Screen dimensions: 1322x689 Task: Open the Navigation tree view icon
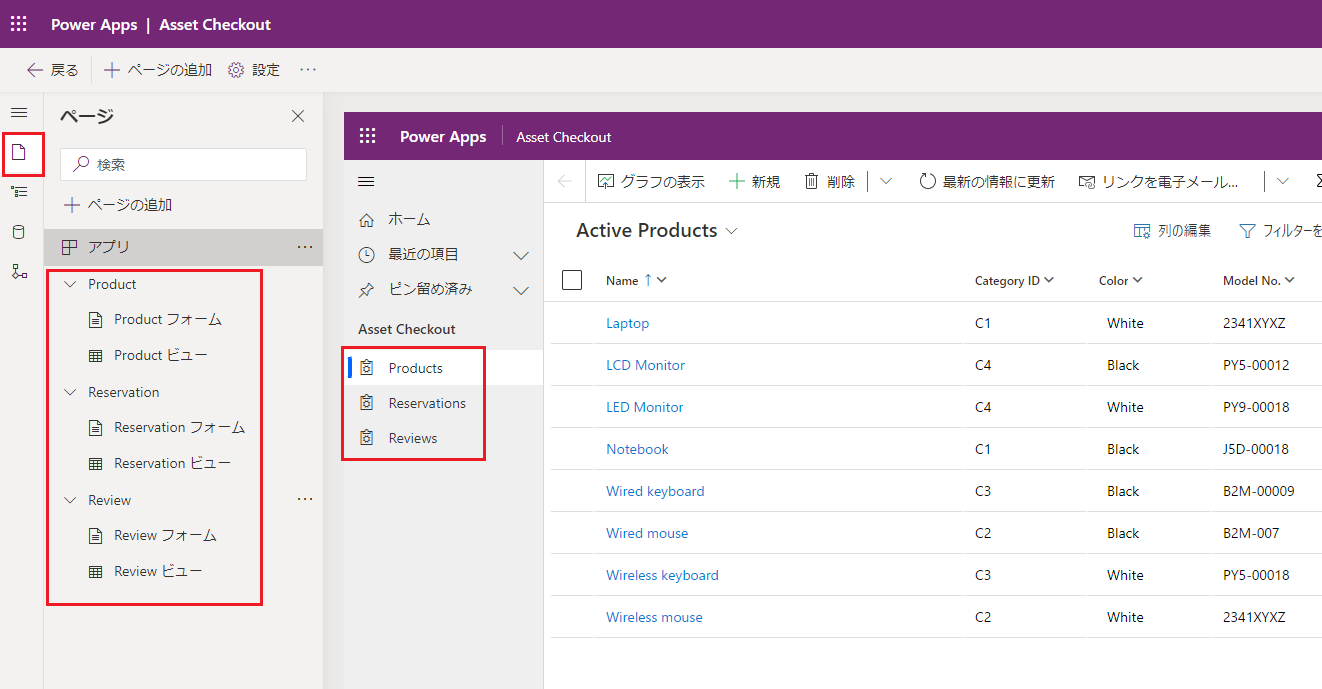19,192
